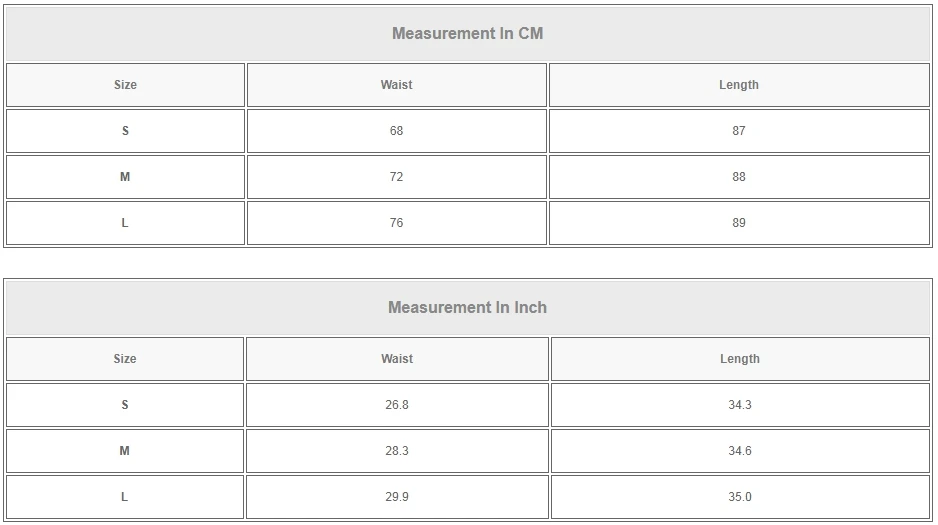Click the S size cell in CM table
The height and width of the screenshot is (525, 938).
pyautogui.click(x=125, y=131)
